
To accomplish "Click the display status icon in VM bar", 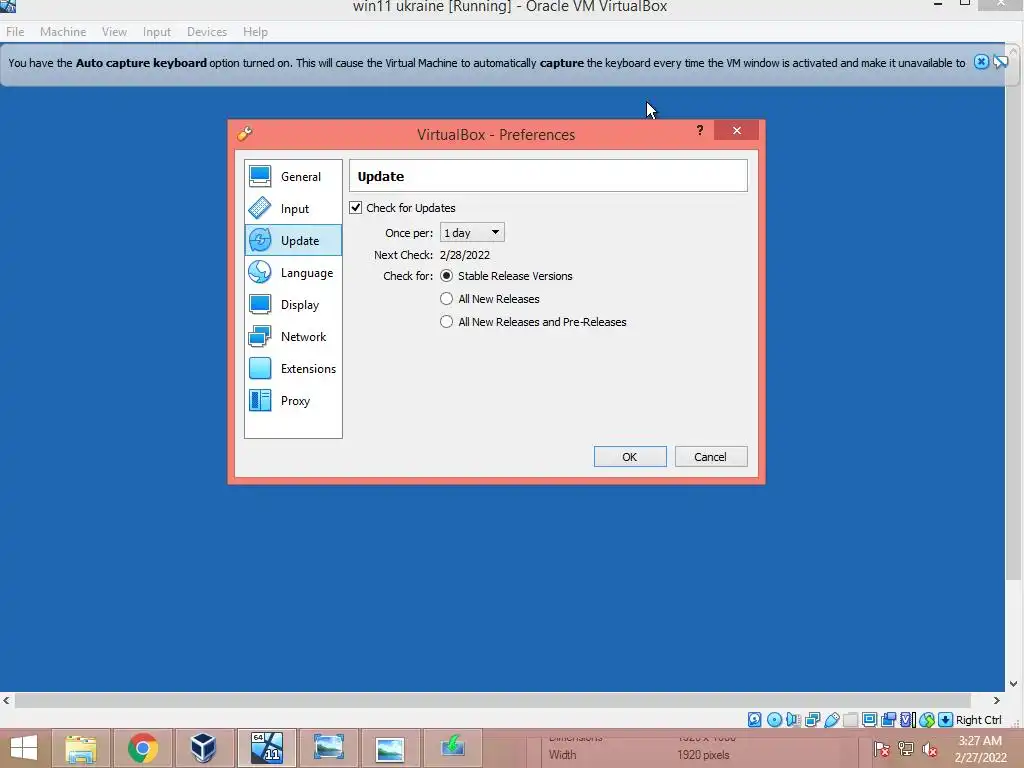I will pos(869,720).
